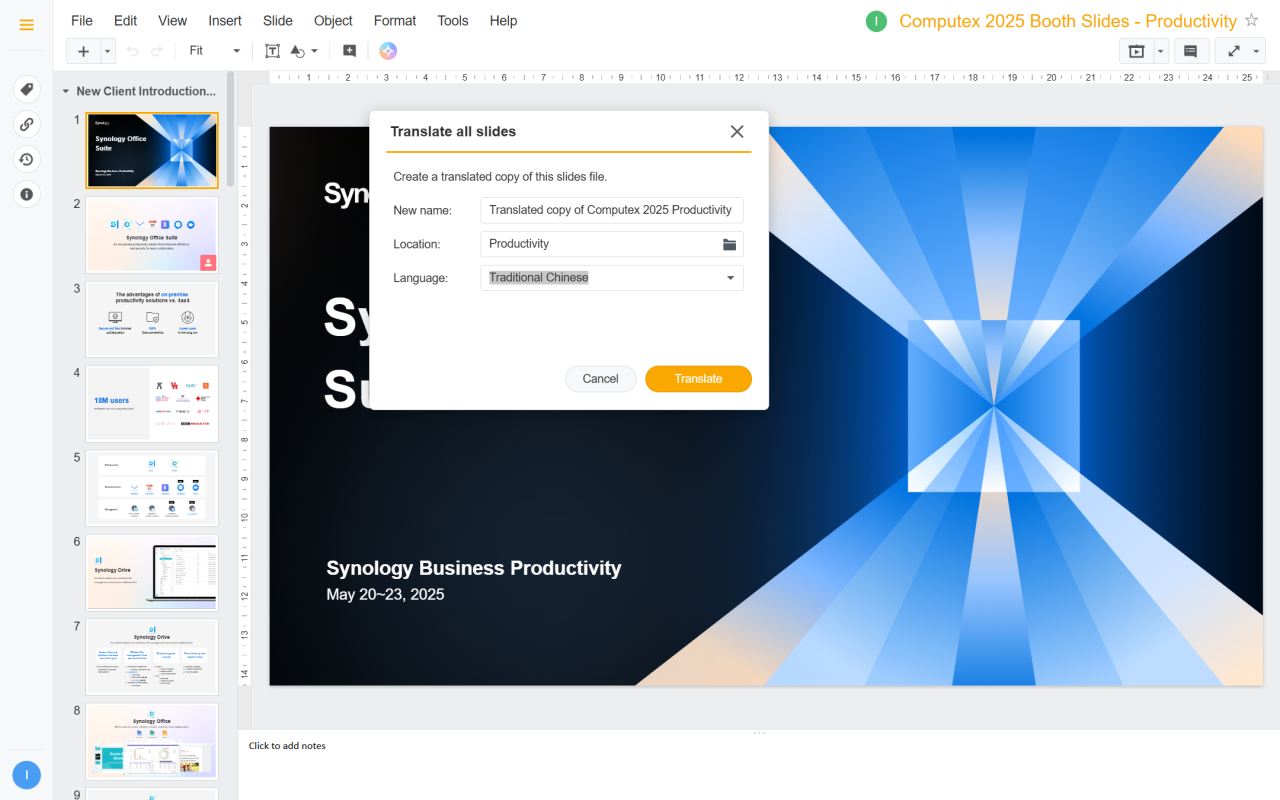The width and height of the screenshot is (1280, 800).
Task: Click the Translate button
Action: coord(698,379)
